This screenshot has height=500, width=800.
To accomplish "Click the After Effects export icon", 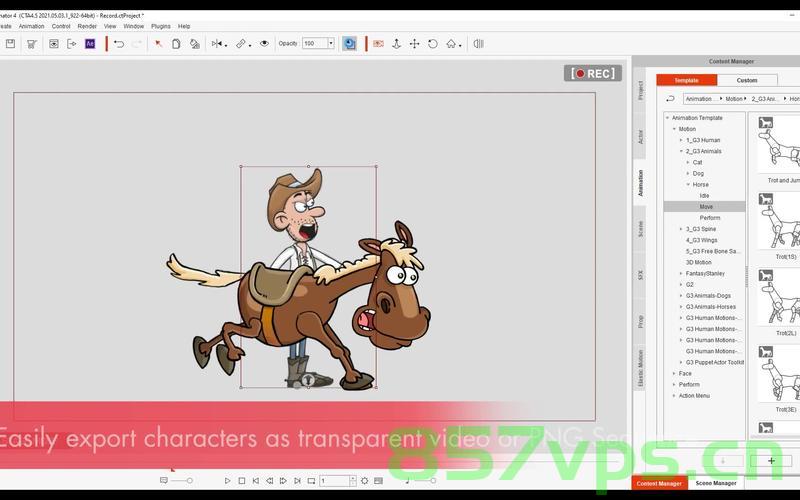I will (90, 44).
